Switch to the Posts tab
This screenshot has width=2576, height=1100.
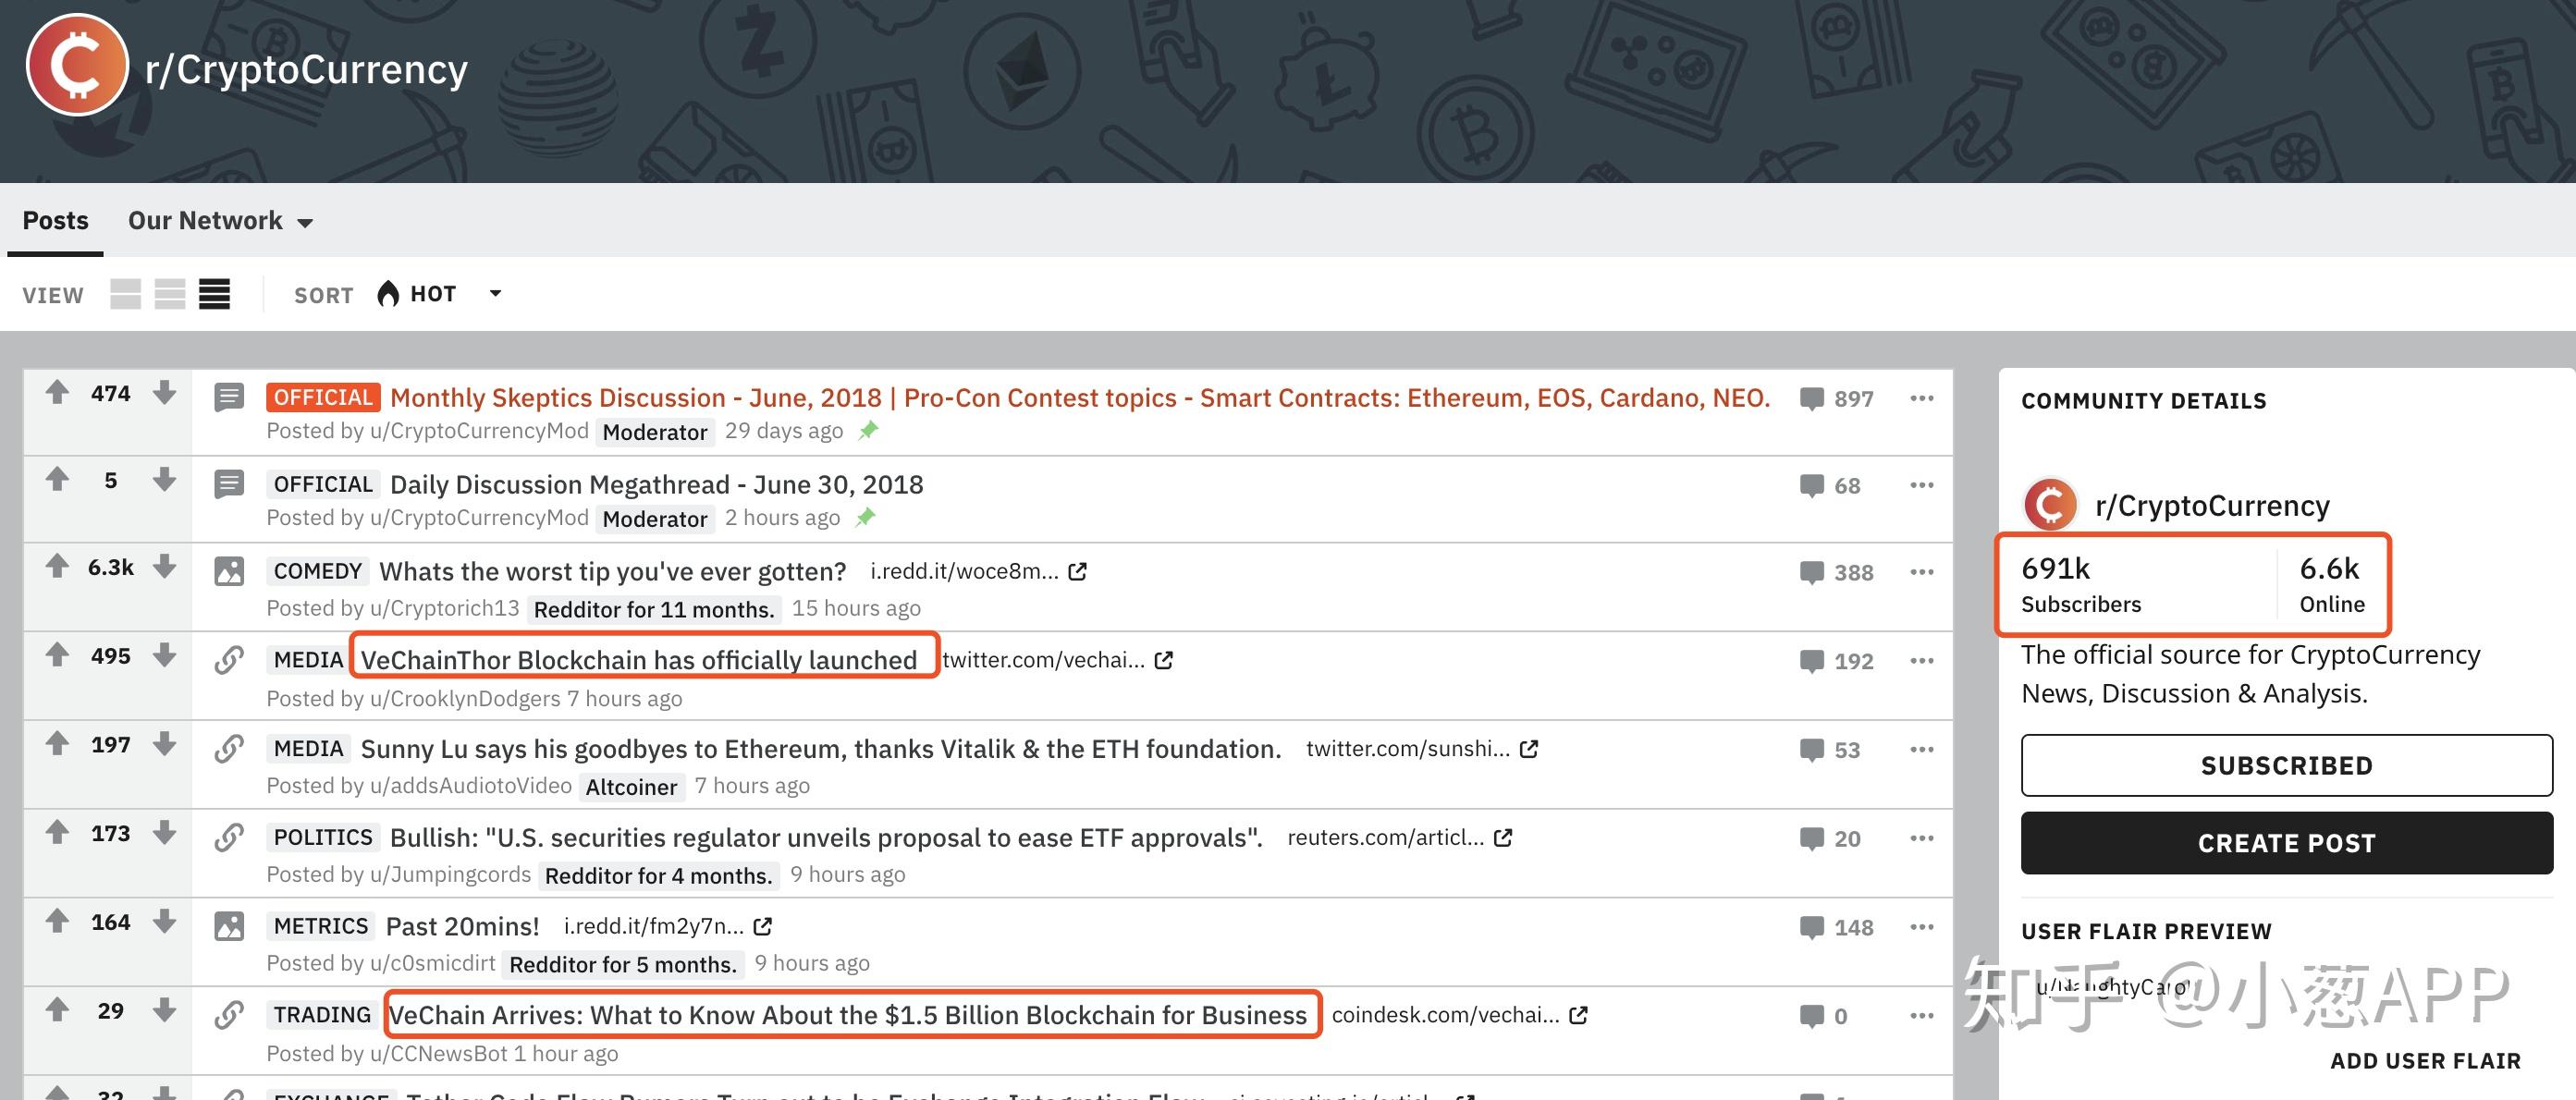[x=56, y=221]
